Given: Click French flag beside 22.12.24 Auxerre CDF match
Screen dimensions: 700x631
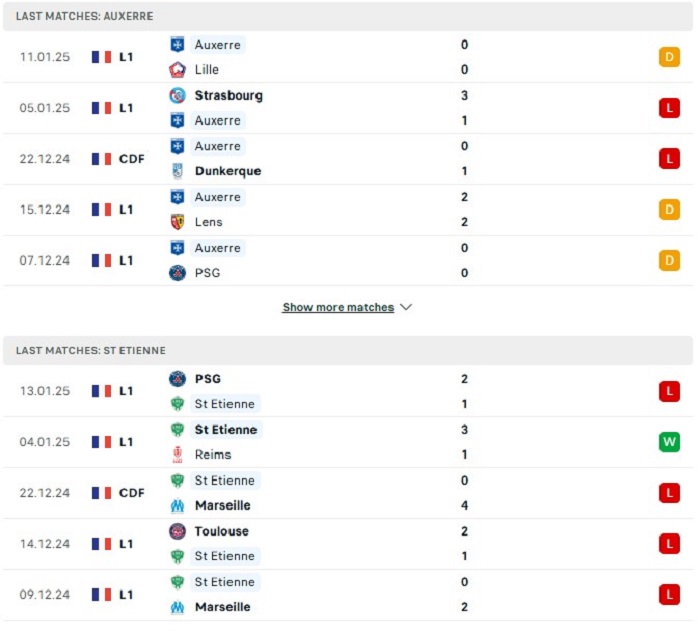Looking at the screenshot, I should (101, 159).
